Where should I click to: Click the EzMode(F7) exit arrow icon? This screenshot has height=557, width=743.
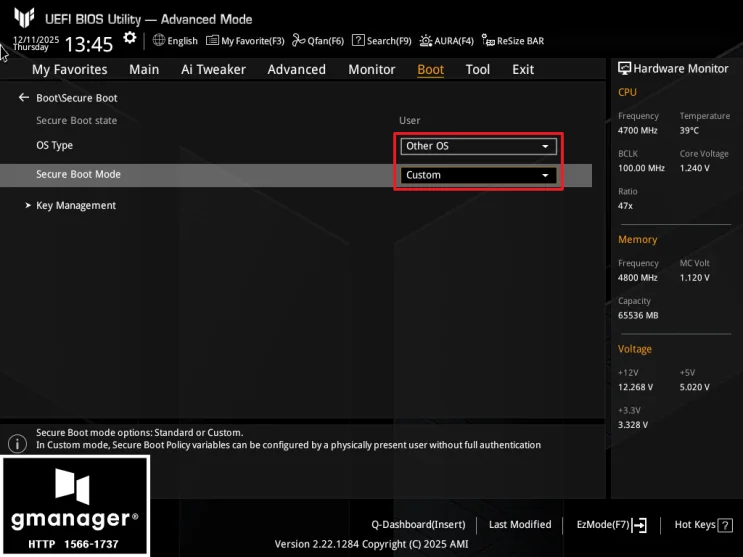[x=639, y=525]
